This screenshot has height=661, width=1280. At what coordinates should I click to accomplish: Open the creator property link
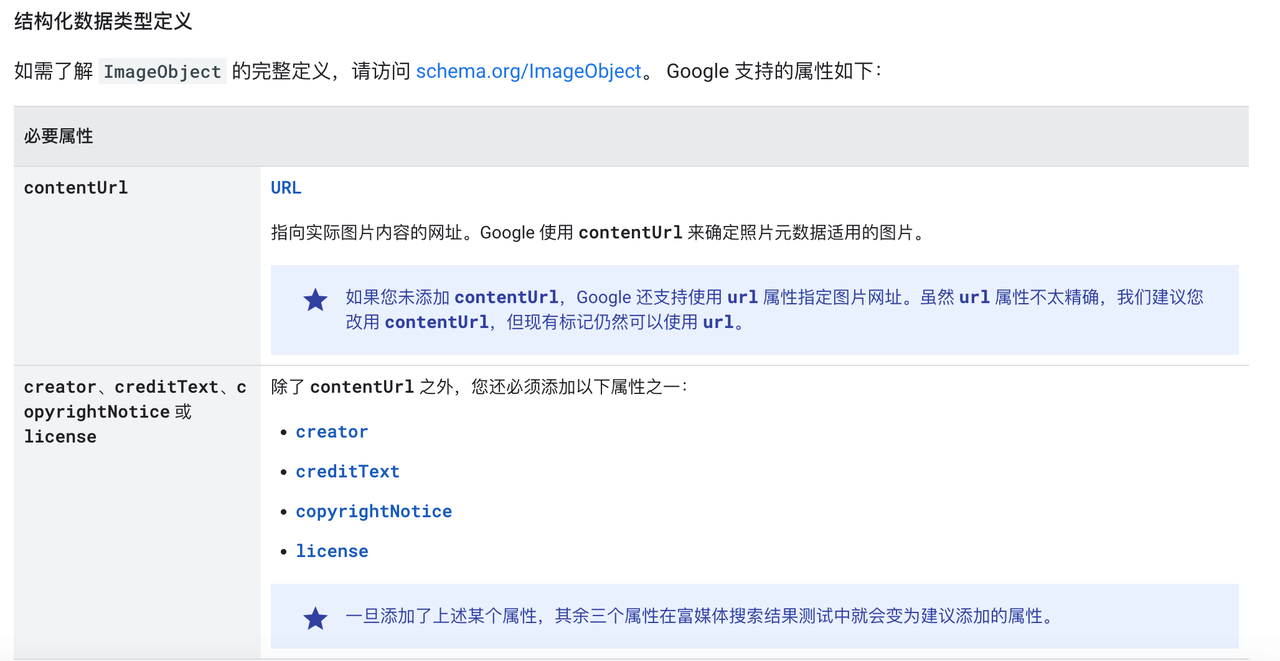pyautogui.click(x=332, y=432)
